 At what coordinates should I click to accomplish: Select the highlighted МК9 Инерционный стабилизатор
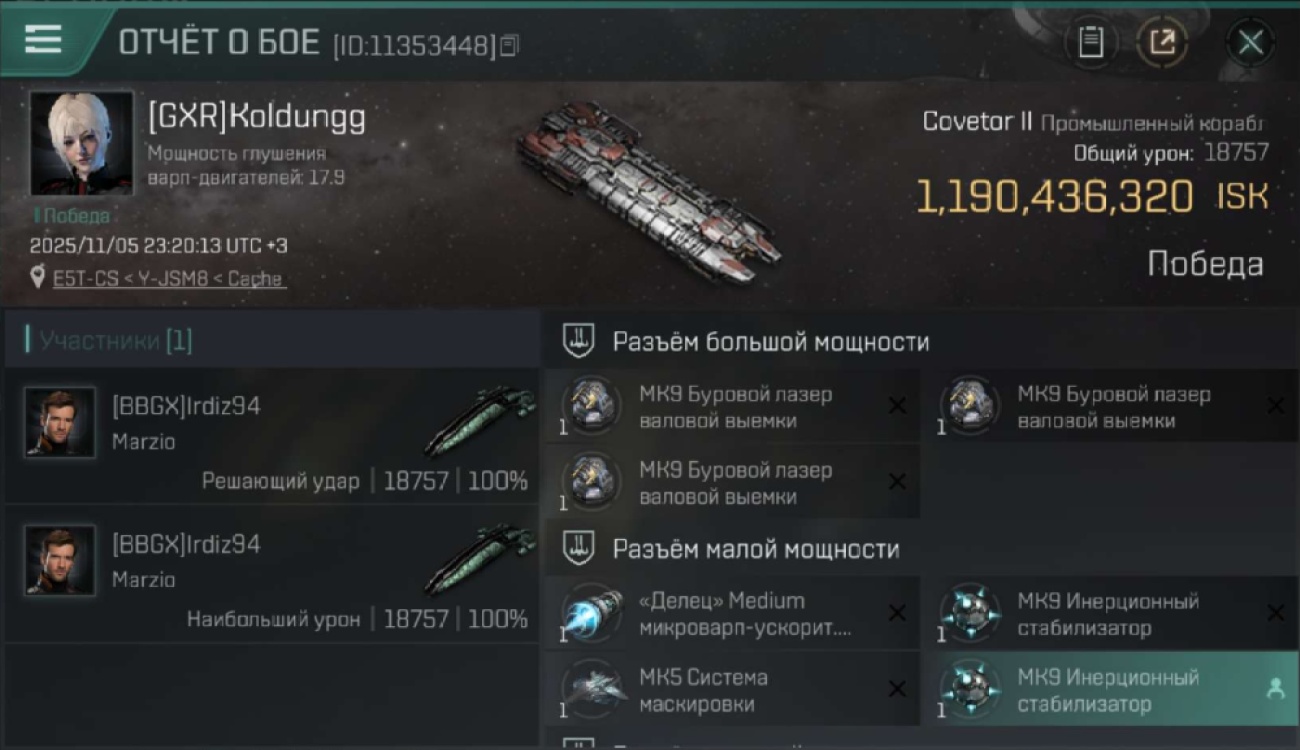(x=1111, y=690)
